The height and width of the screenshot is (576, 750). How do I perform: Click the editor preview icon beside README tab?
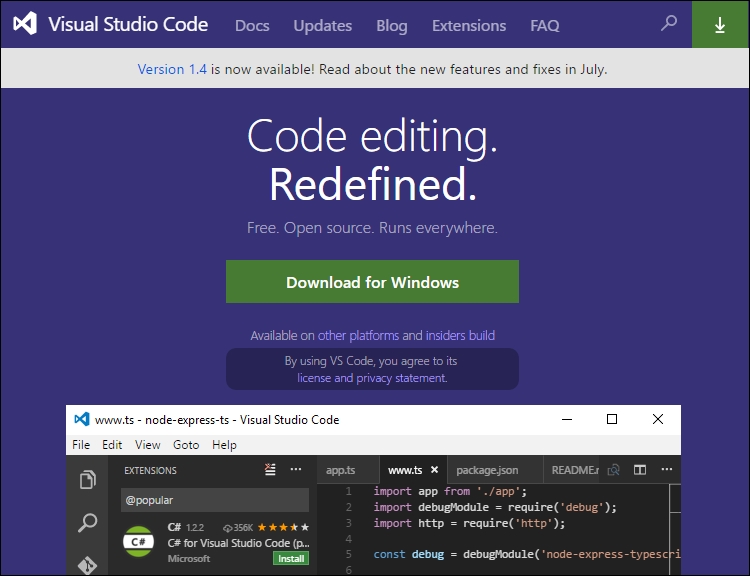click(613, 470)
